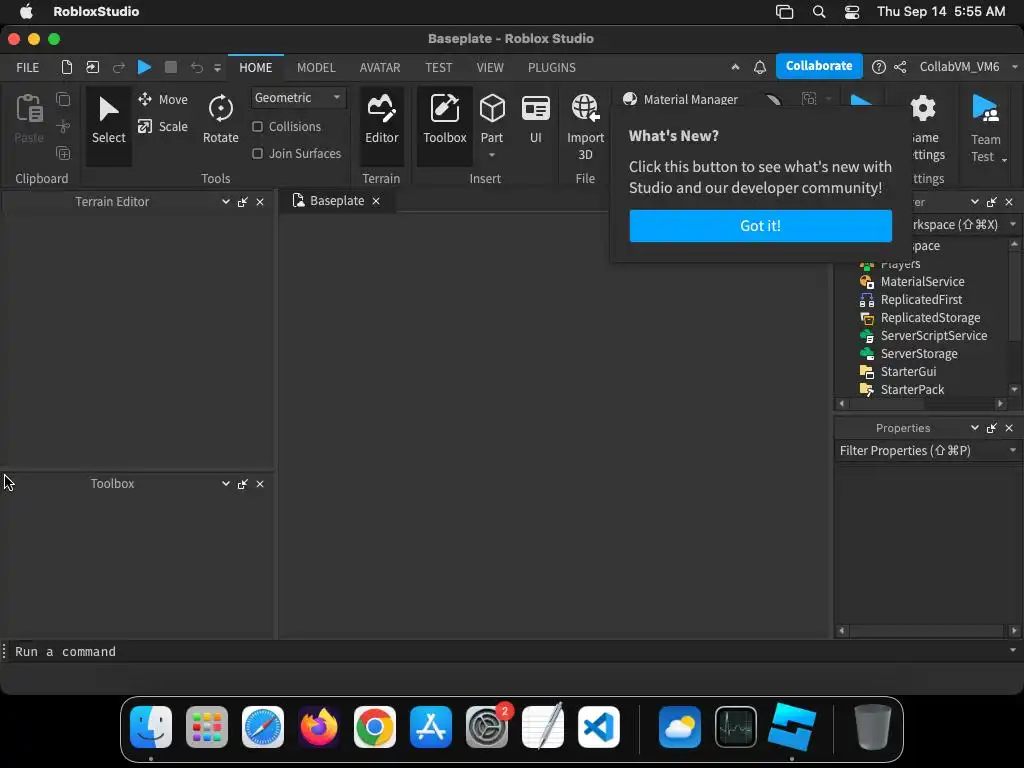Open the file icon next to New

coord(93,67)
